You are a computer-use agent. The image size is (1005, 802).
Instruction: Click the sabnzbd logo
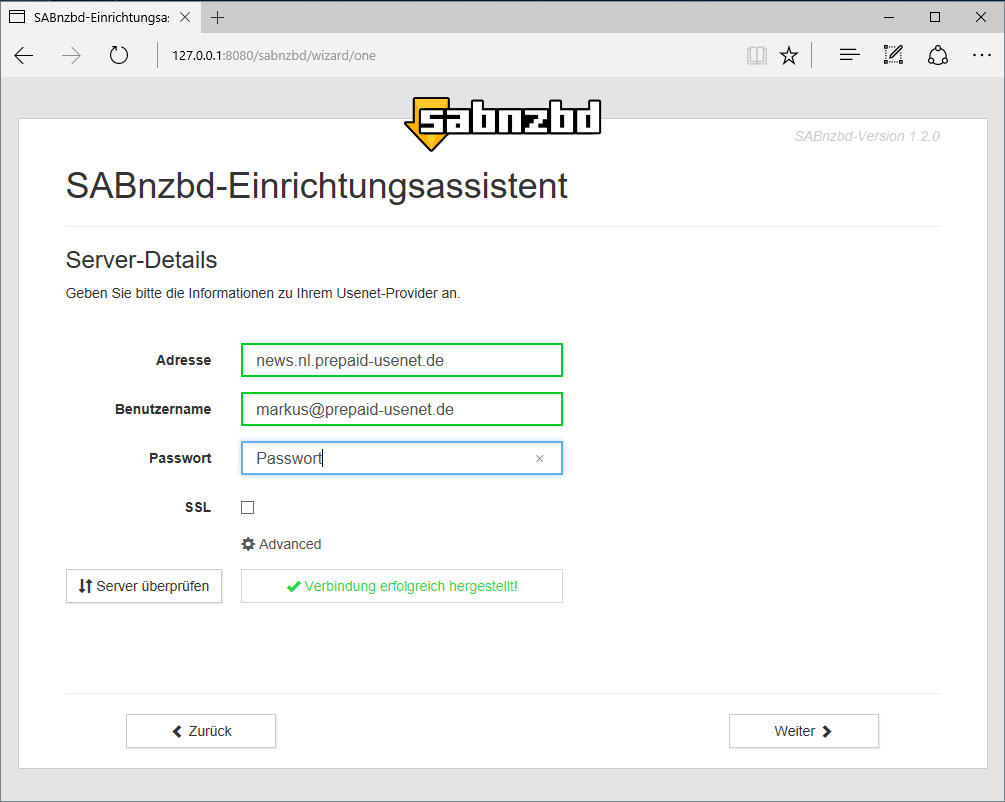coord(503,123)
